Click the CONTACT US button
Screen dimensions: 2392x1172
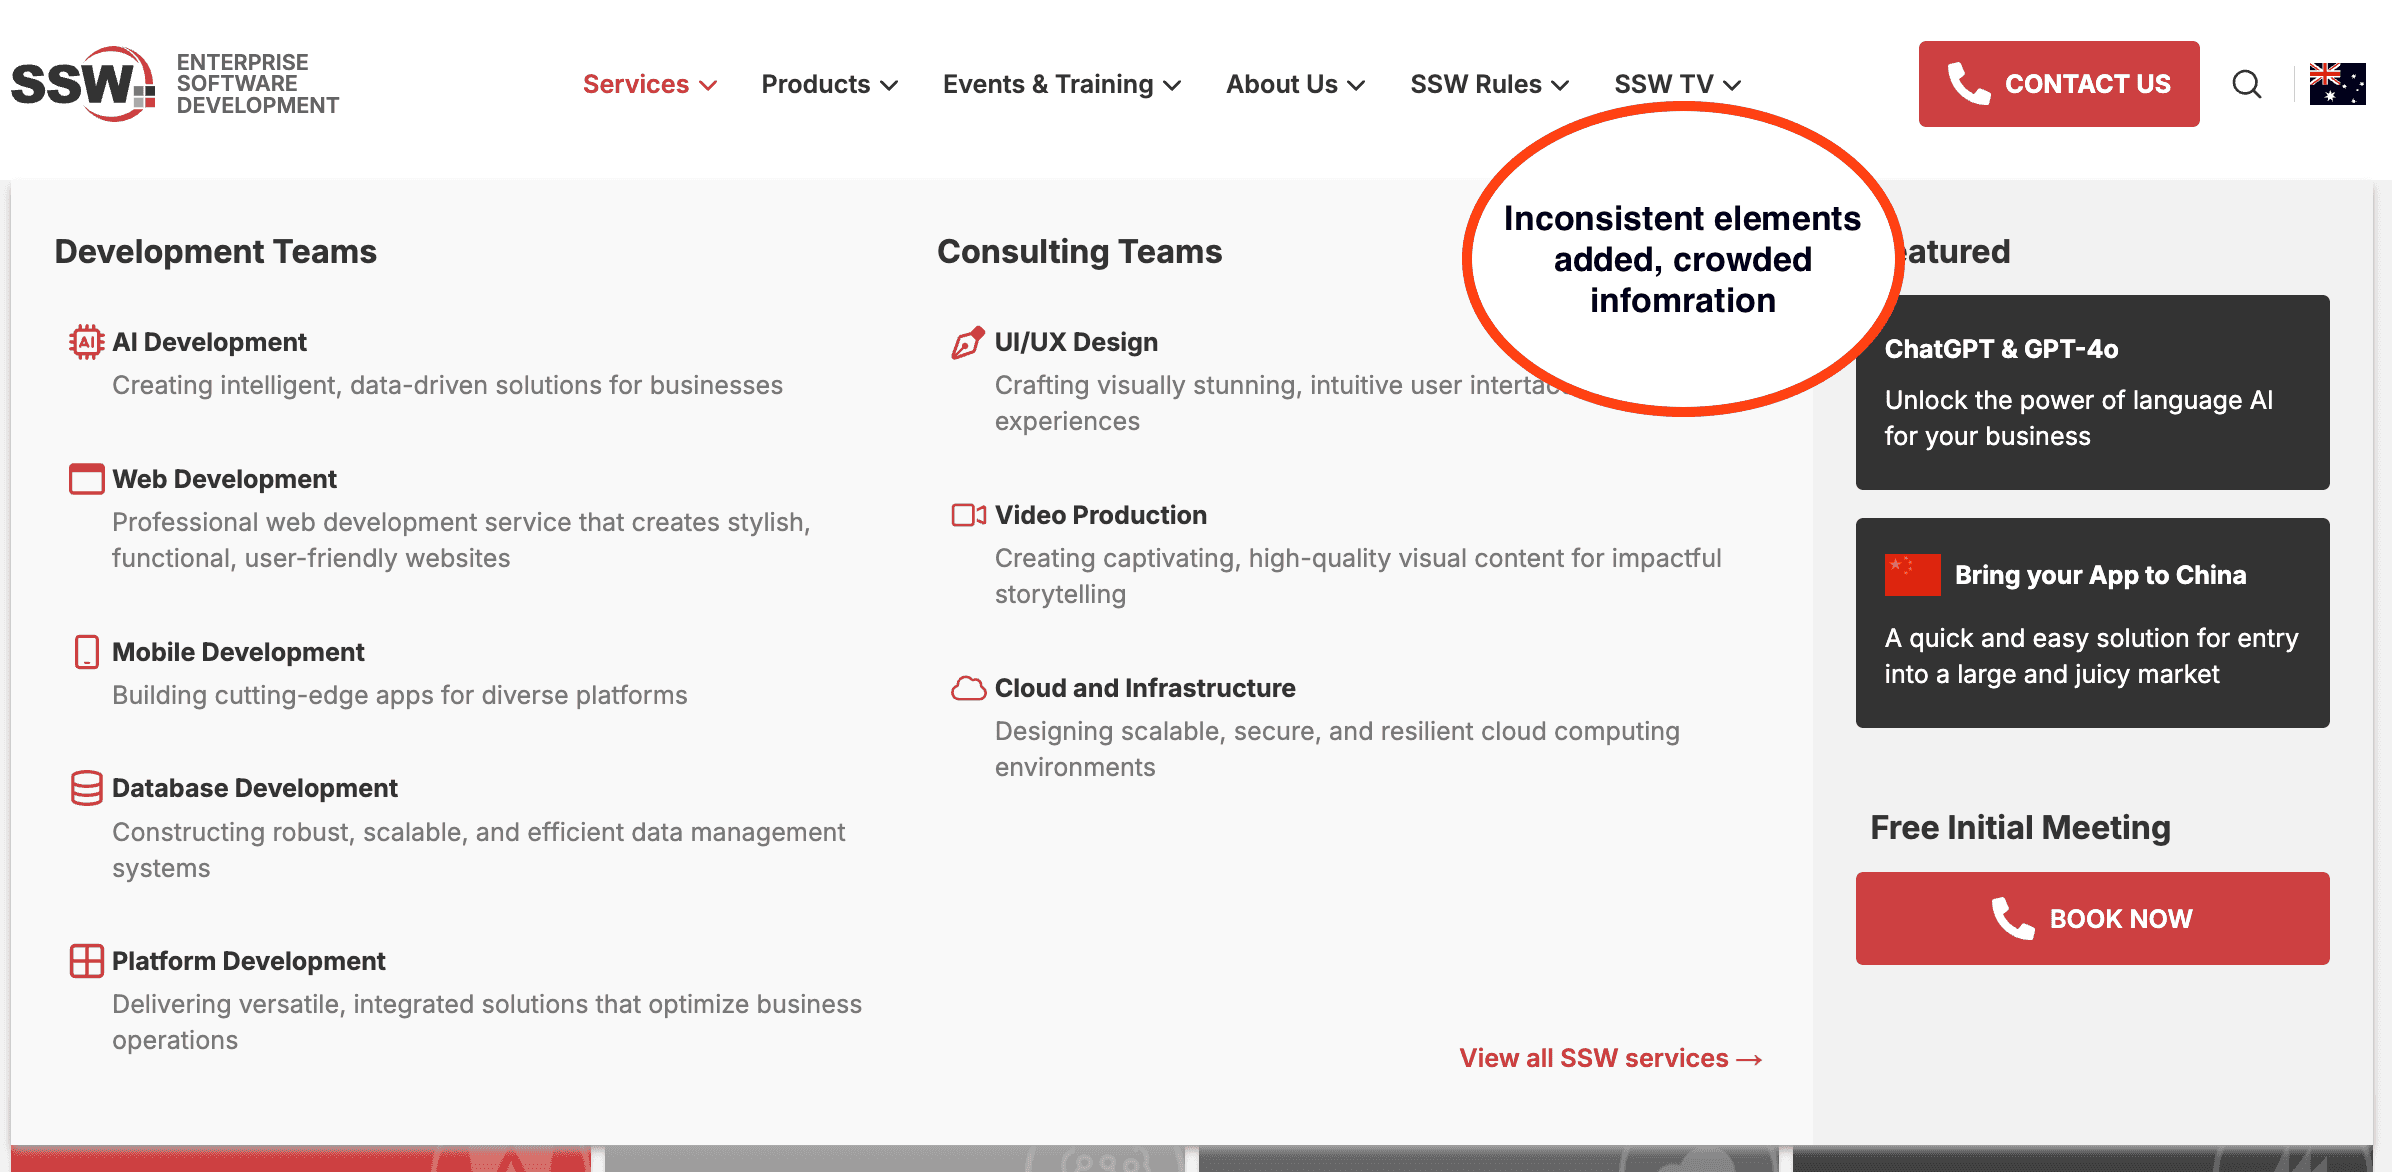point(2059,84)
